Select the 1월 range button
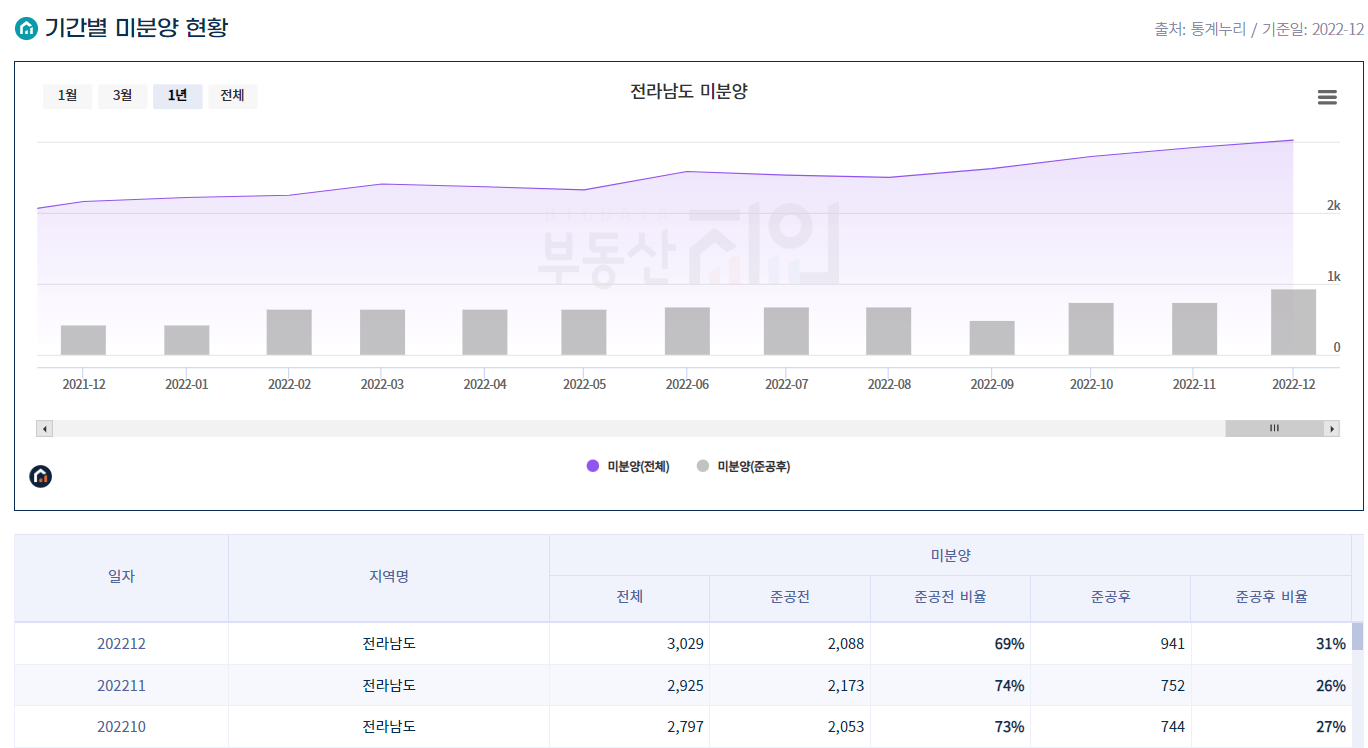Viewport: 1368px width, 748px height. pyautogui.click(x=67, y=96)
